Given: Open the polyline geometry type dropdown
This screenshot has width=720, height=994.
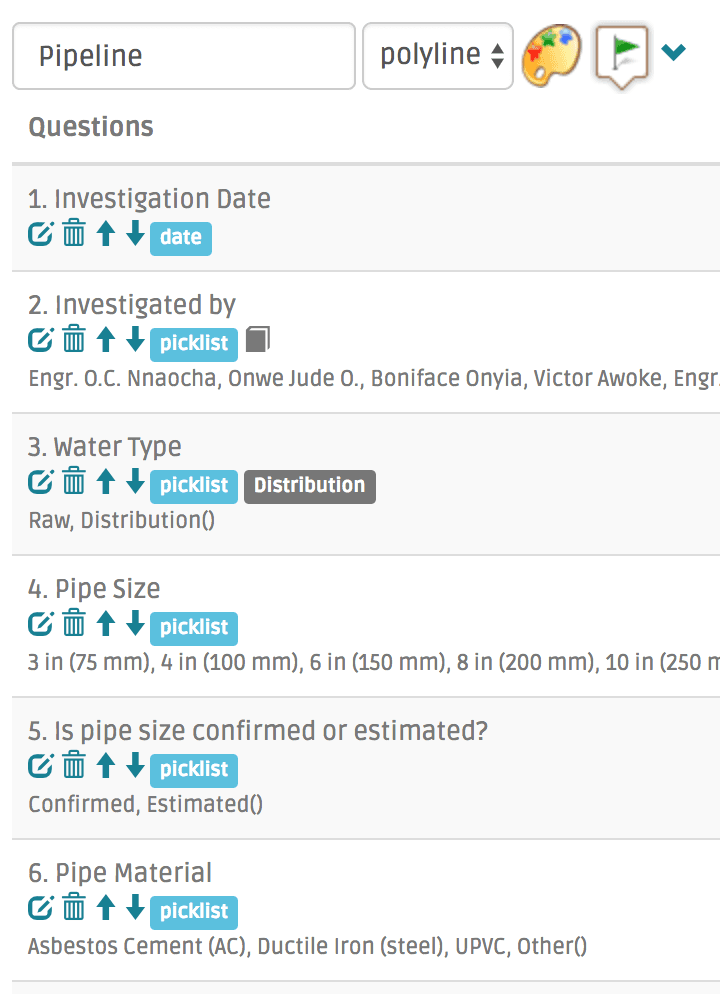Looking at the screenshot, I should [438, 56].
